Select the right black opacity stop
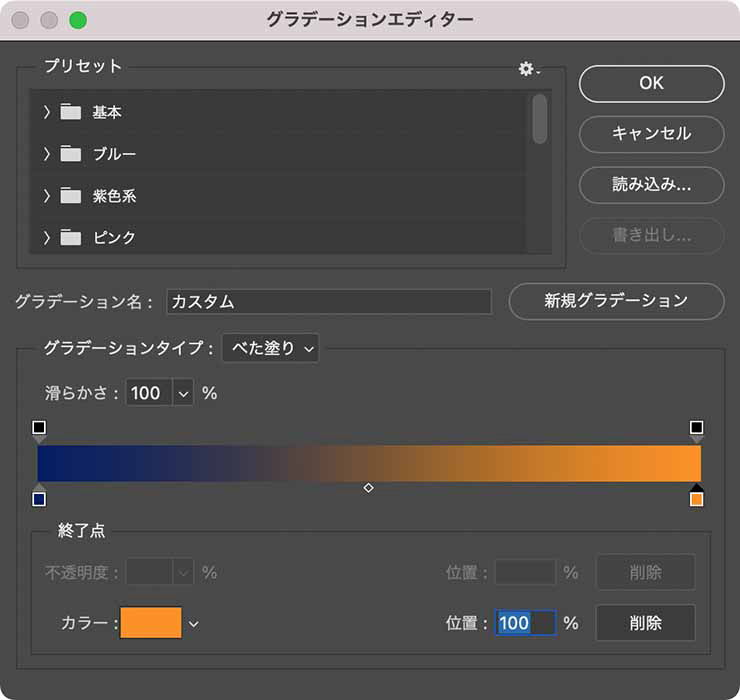740x700 pixels. [696, 428]
